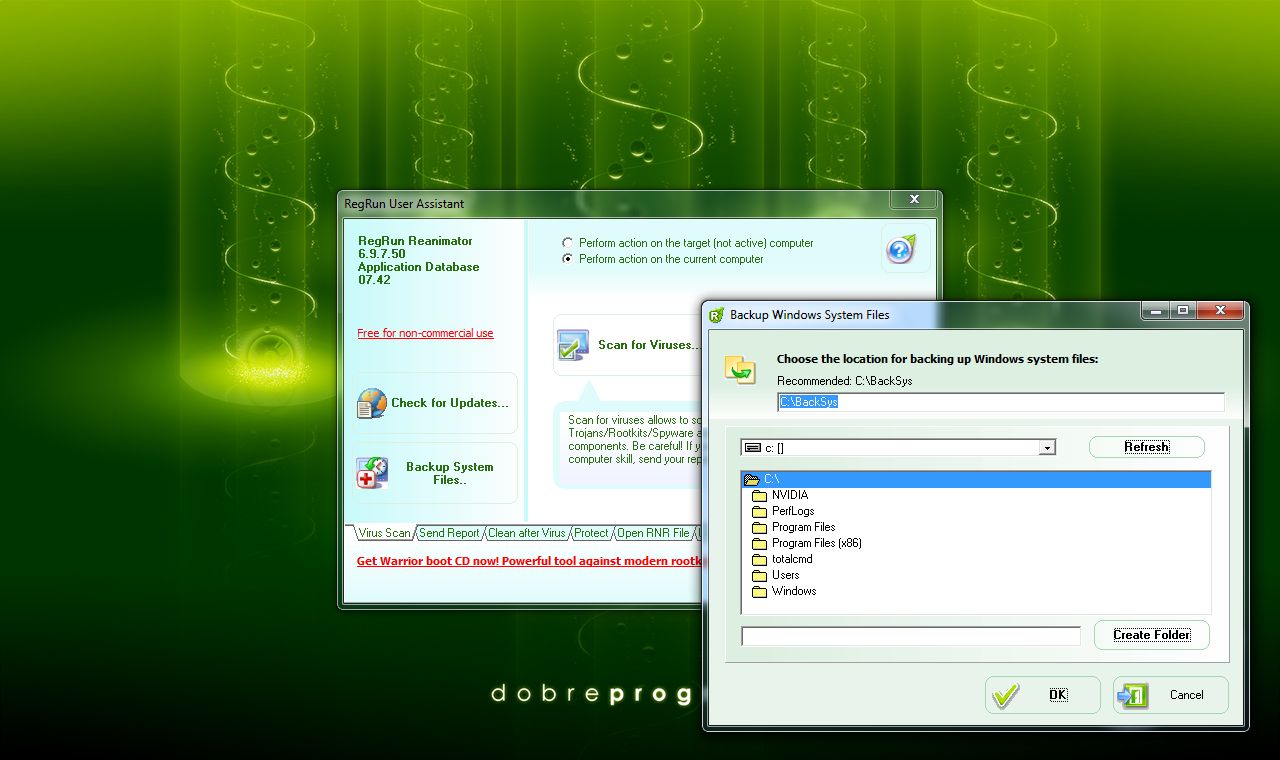Minimize the Backup Windows System Files dialog
This screenshot has height=760, width=1280.
click(1155, 311)
